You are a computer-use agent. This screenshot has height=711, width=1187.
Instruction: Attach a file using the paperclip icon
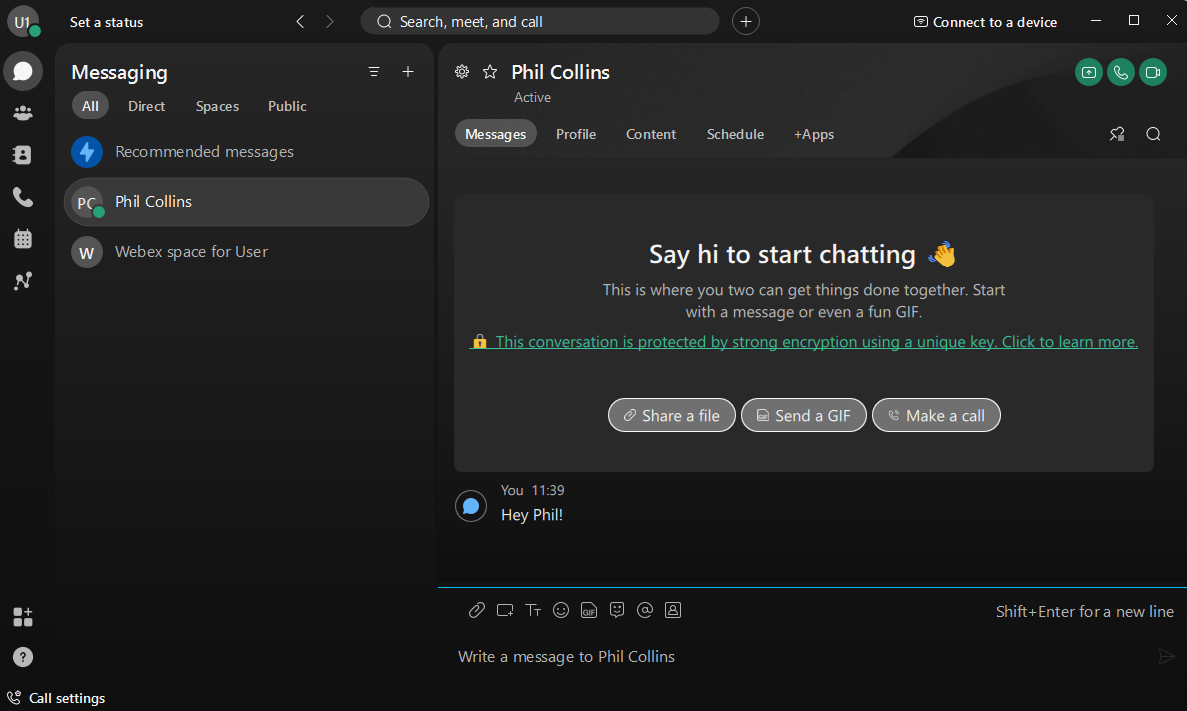[x=476, y=610]
